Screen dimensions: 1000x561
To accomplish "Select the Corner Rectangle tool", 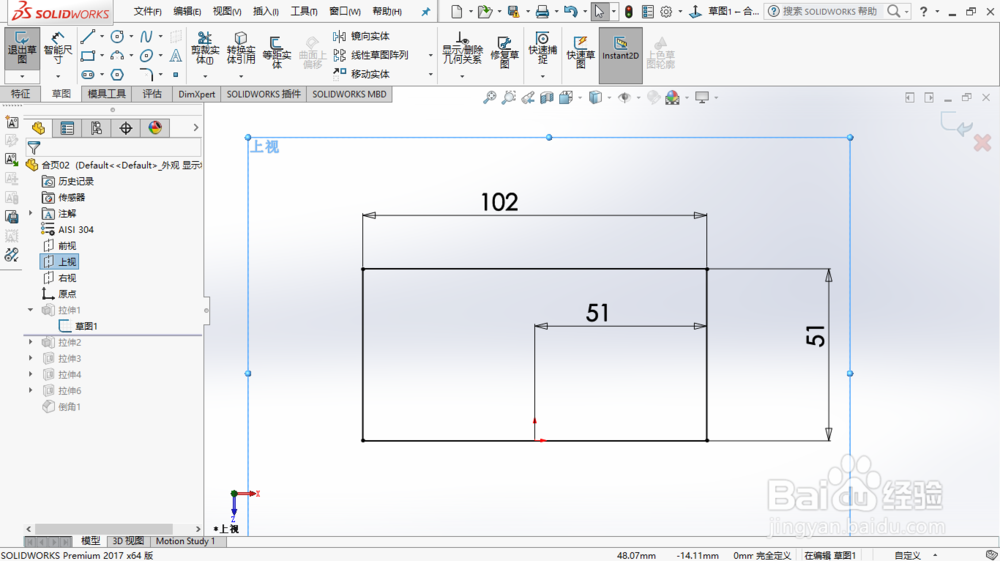I will [x=88, y=55].
